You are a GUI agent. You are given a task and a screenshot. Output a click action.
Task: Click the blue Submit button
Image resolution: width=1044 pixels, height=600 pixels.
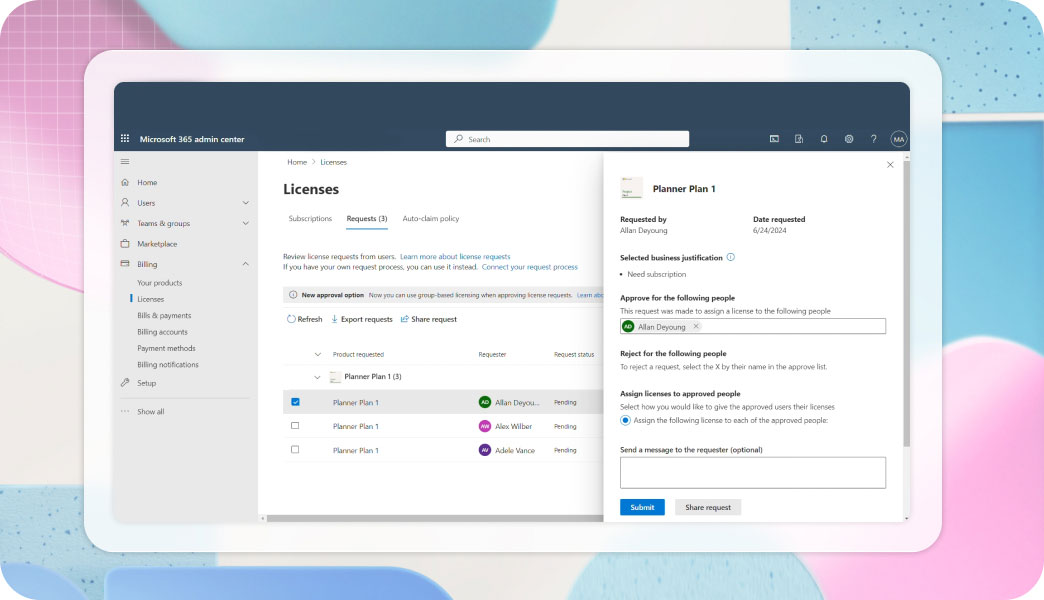point(642,507)
